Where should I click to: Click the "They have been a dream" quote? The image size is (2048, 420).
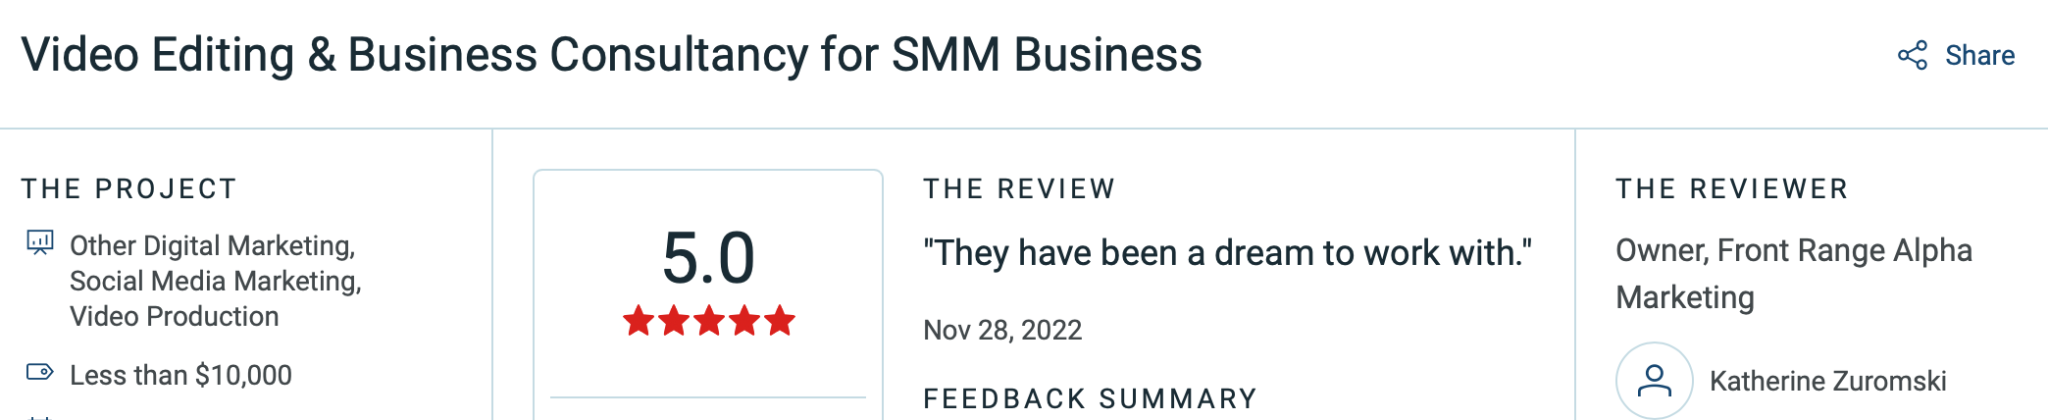tap(1227, 253)
